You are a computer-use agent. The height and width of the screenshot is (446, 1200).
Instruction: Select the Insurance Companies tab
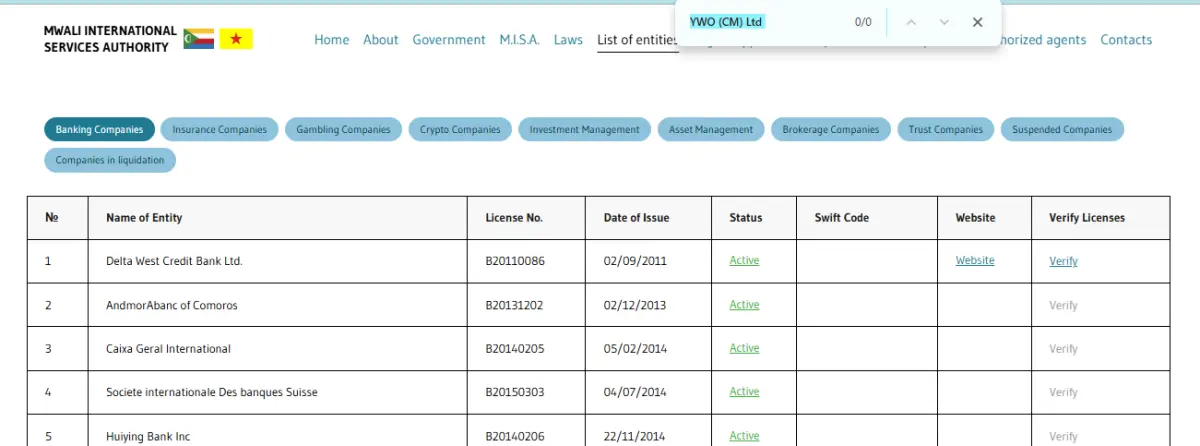click(220, 129)
